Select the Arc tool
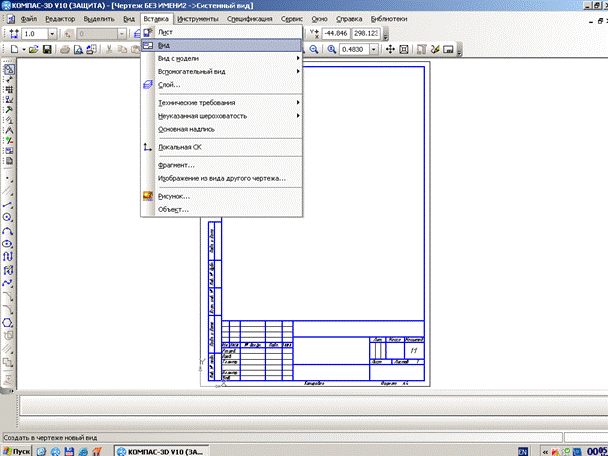The height and width of the screenshot is (456, 608). [x=8, y=231]
